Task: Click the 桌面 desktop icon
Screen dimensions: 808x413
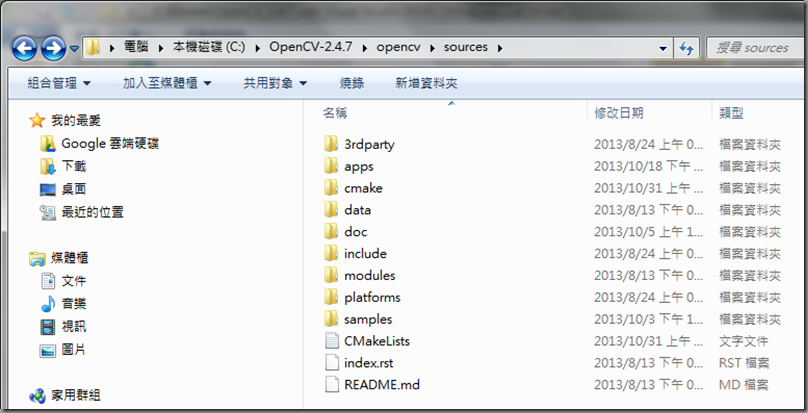Action: pos(48,189)
